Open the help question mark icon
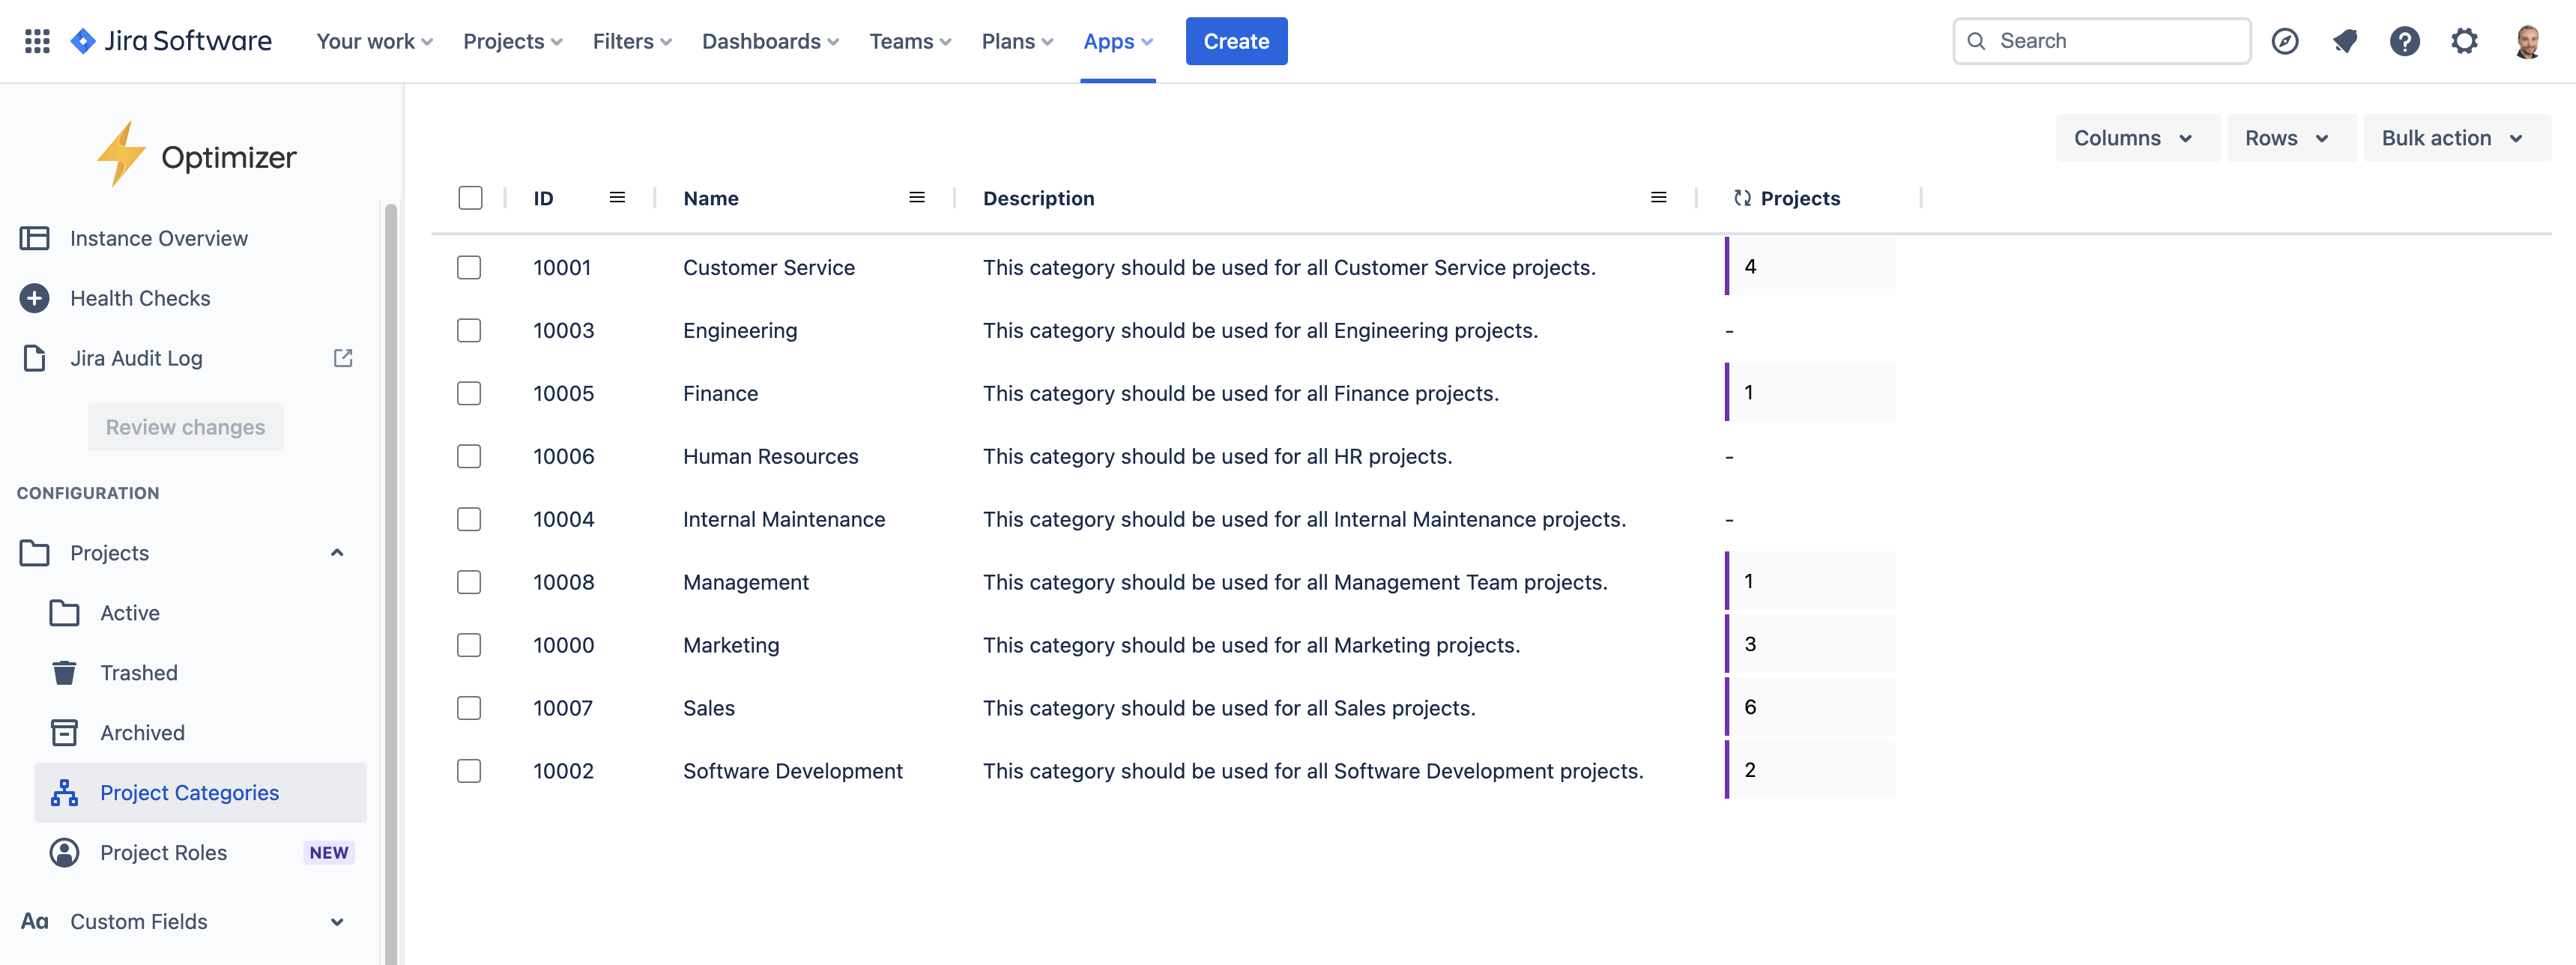Viewport: 2576px width, 965px height. click(2404, 41)
